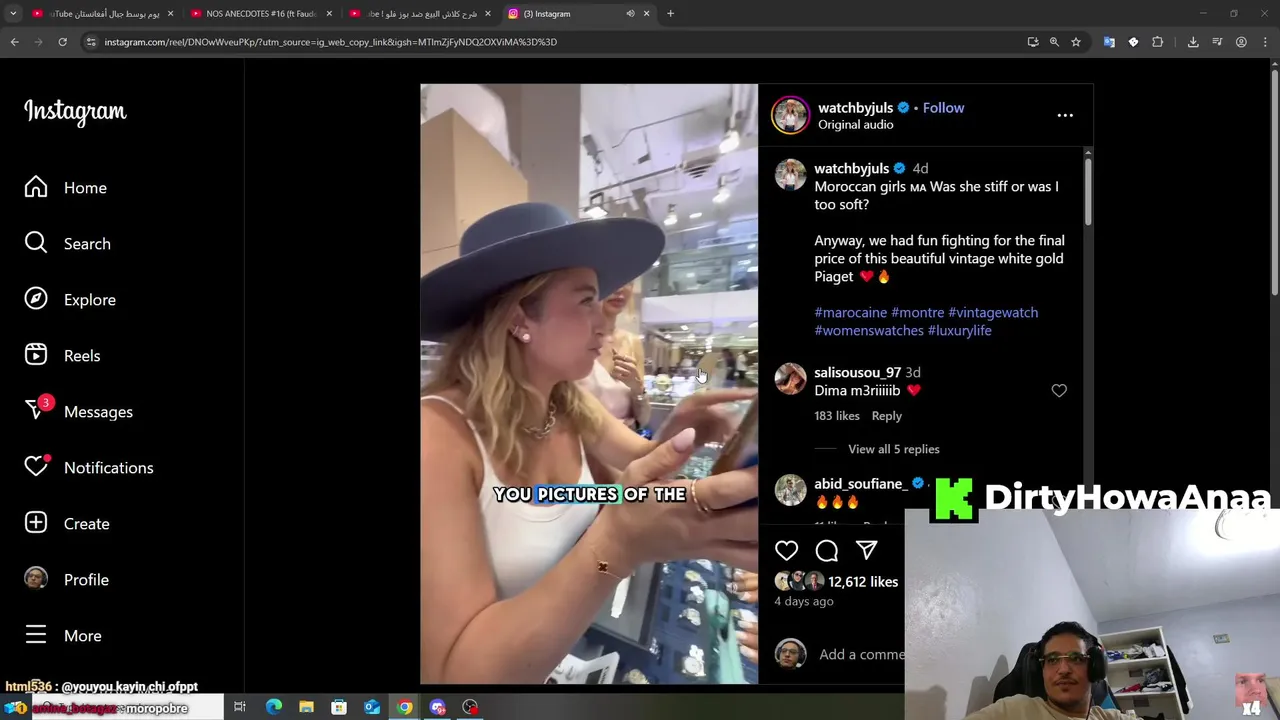The width and height of the screenshot is (1280, 720).
Task: Open Messages with 3 unread
Action: coord(78,412)
